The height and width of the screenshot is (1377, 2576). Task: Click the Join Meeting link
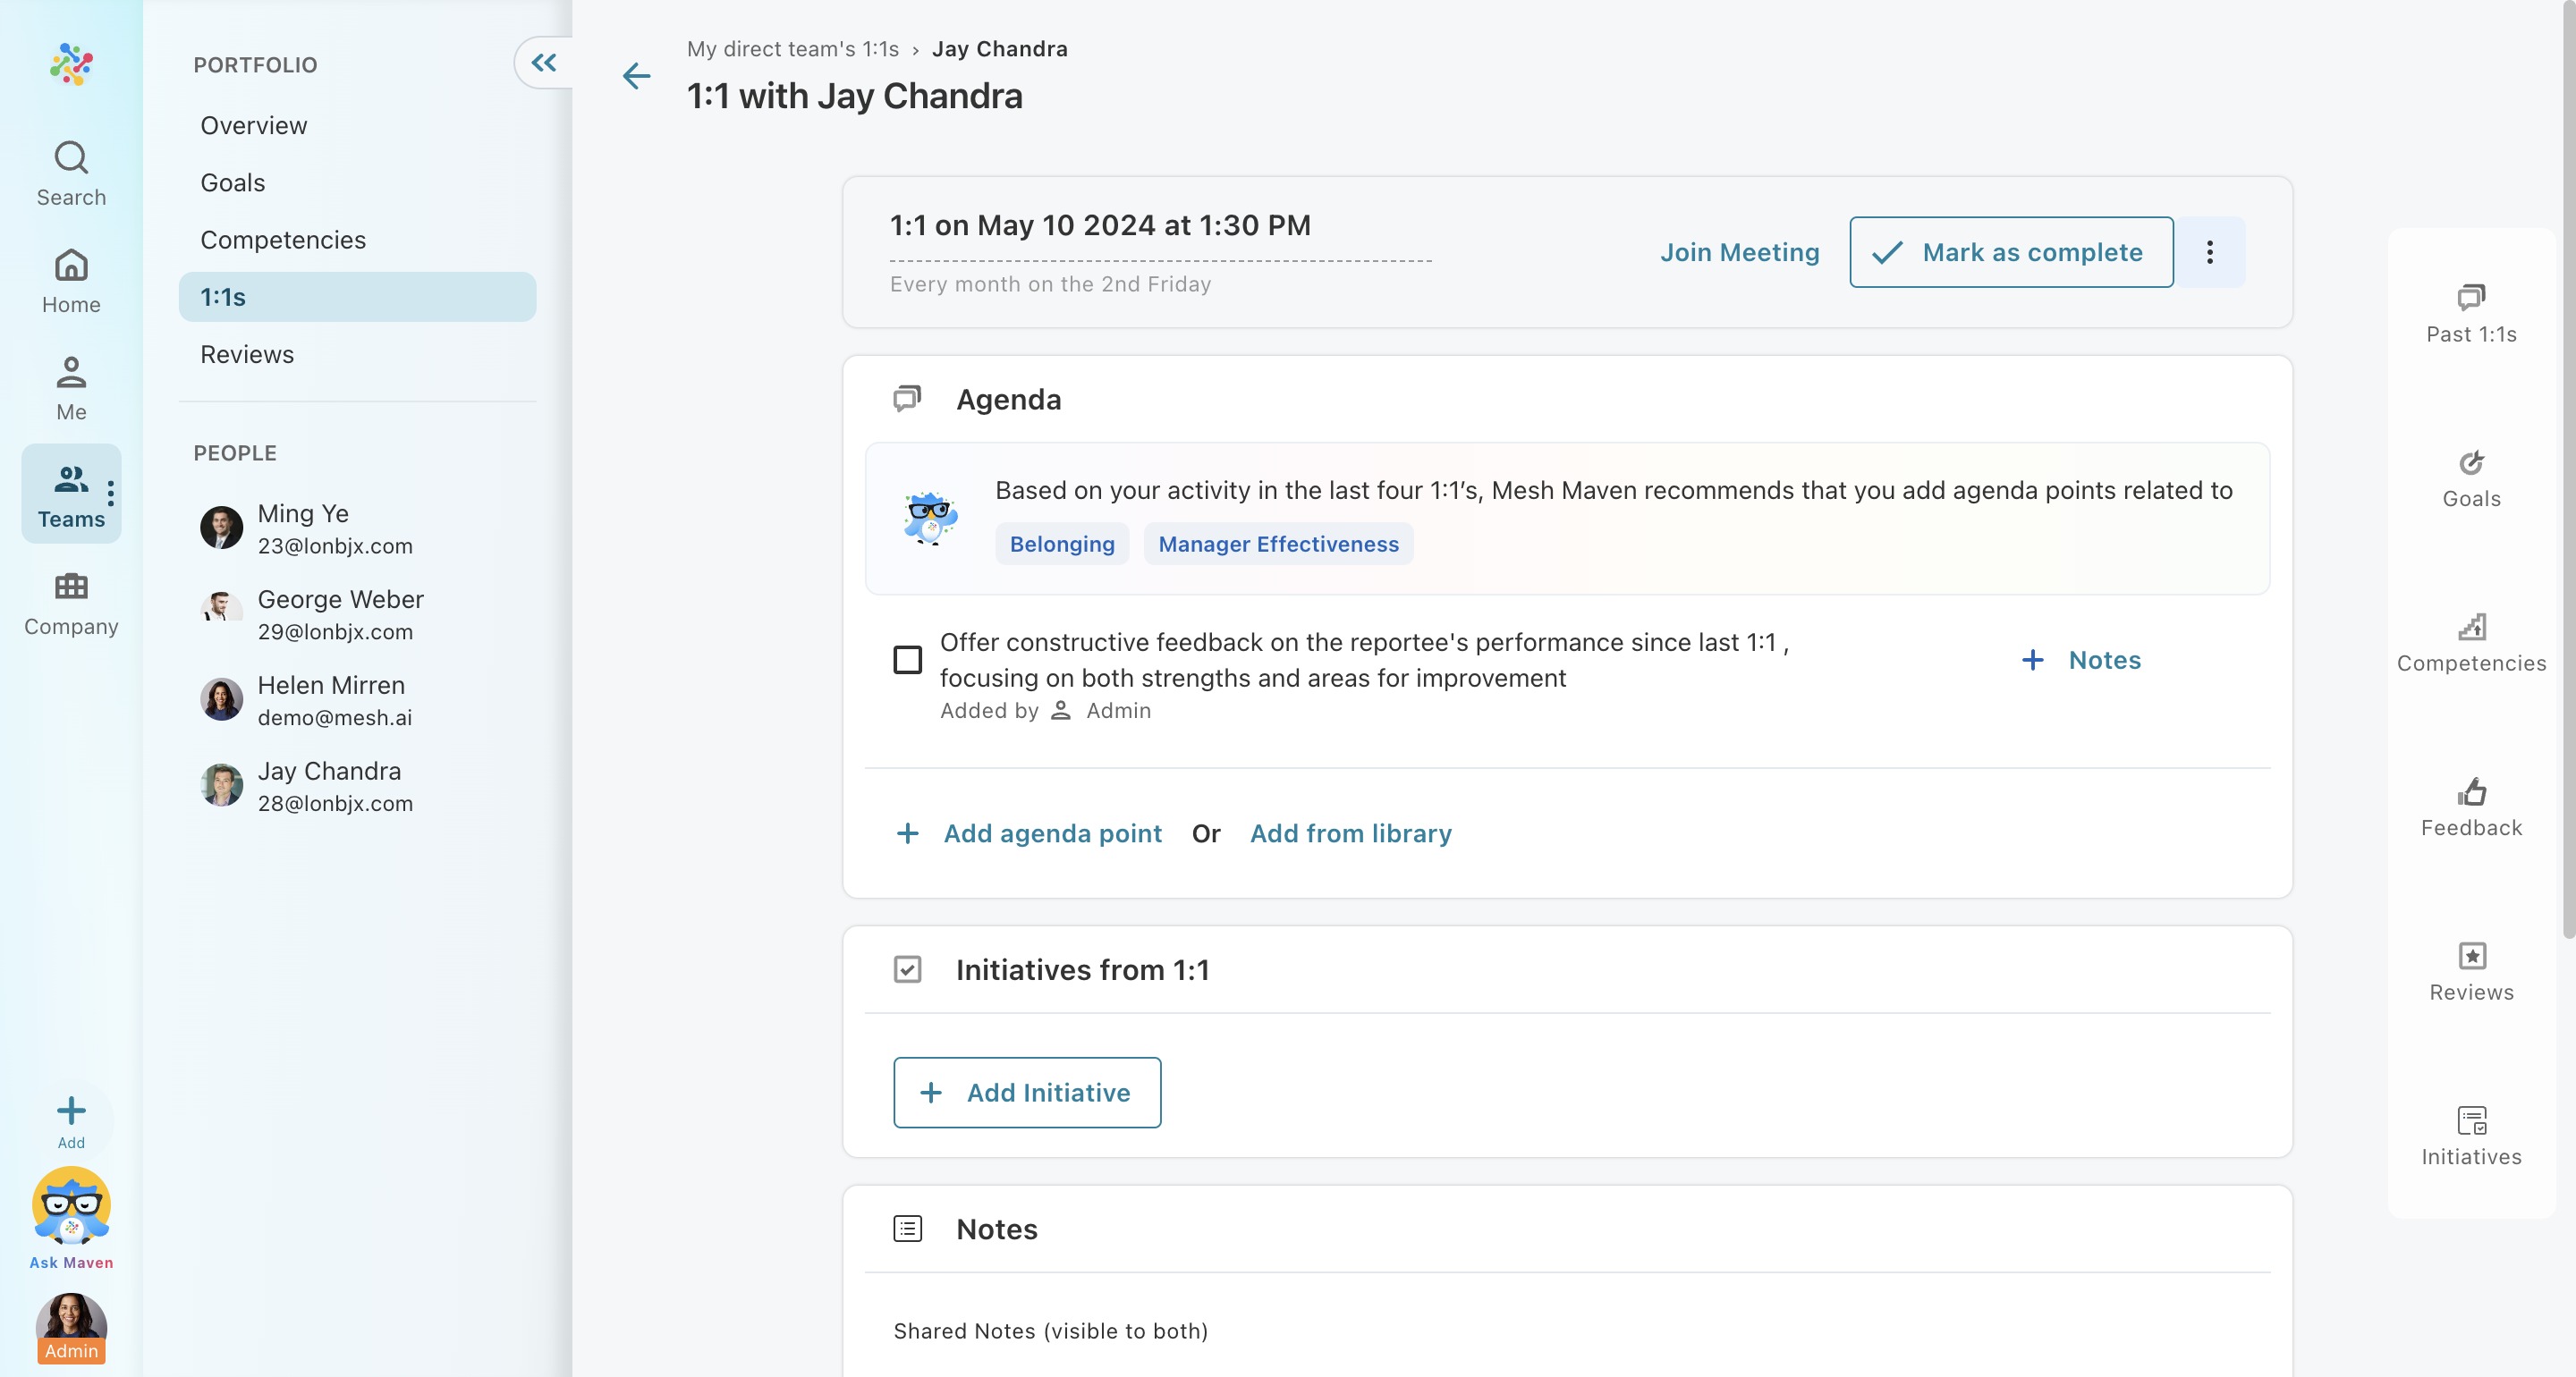point(1739,252)
